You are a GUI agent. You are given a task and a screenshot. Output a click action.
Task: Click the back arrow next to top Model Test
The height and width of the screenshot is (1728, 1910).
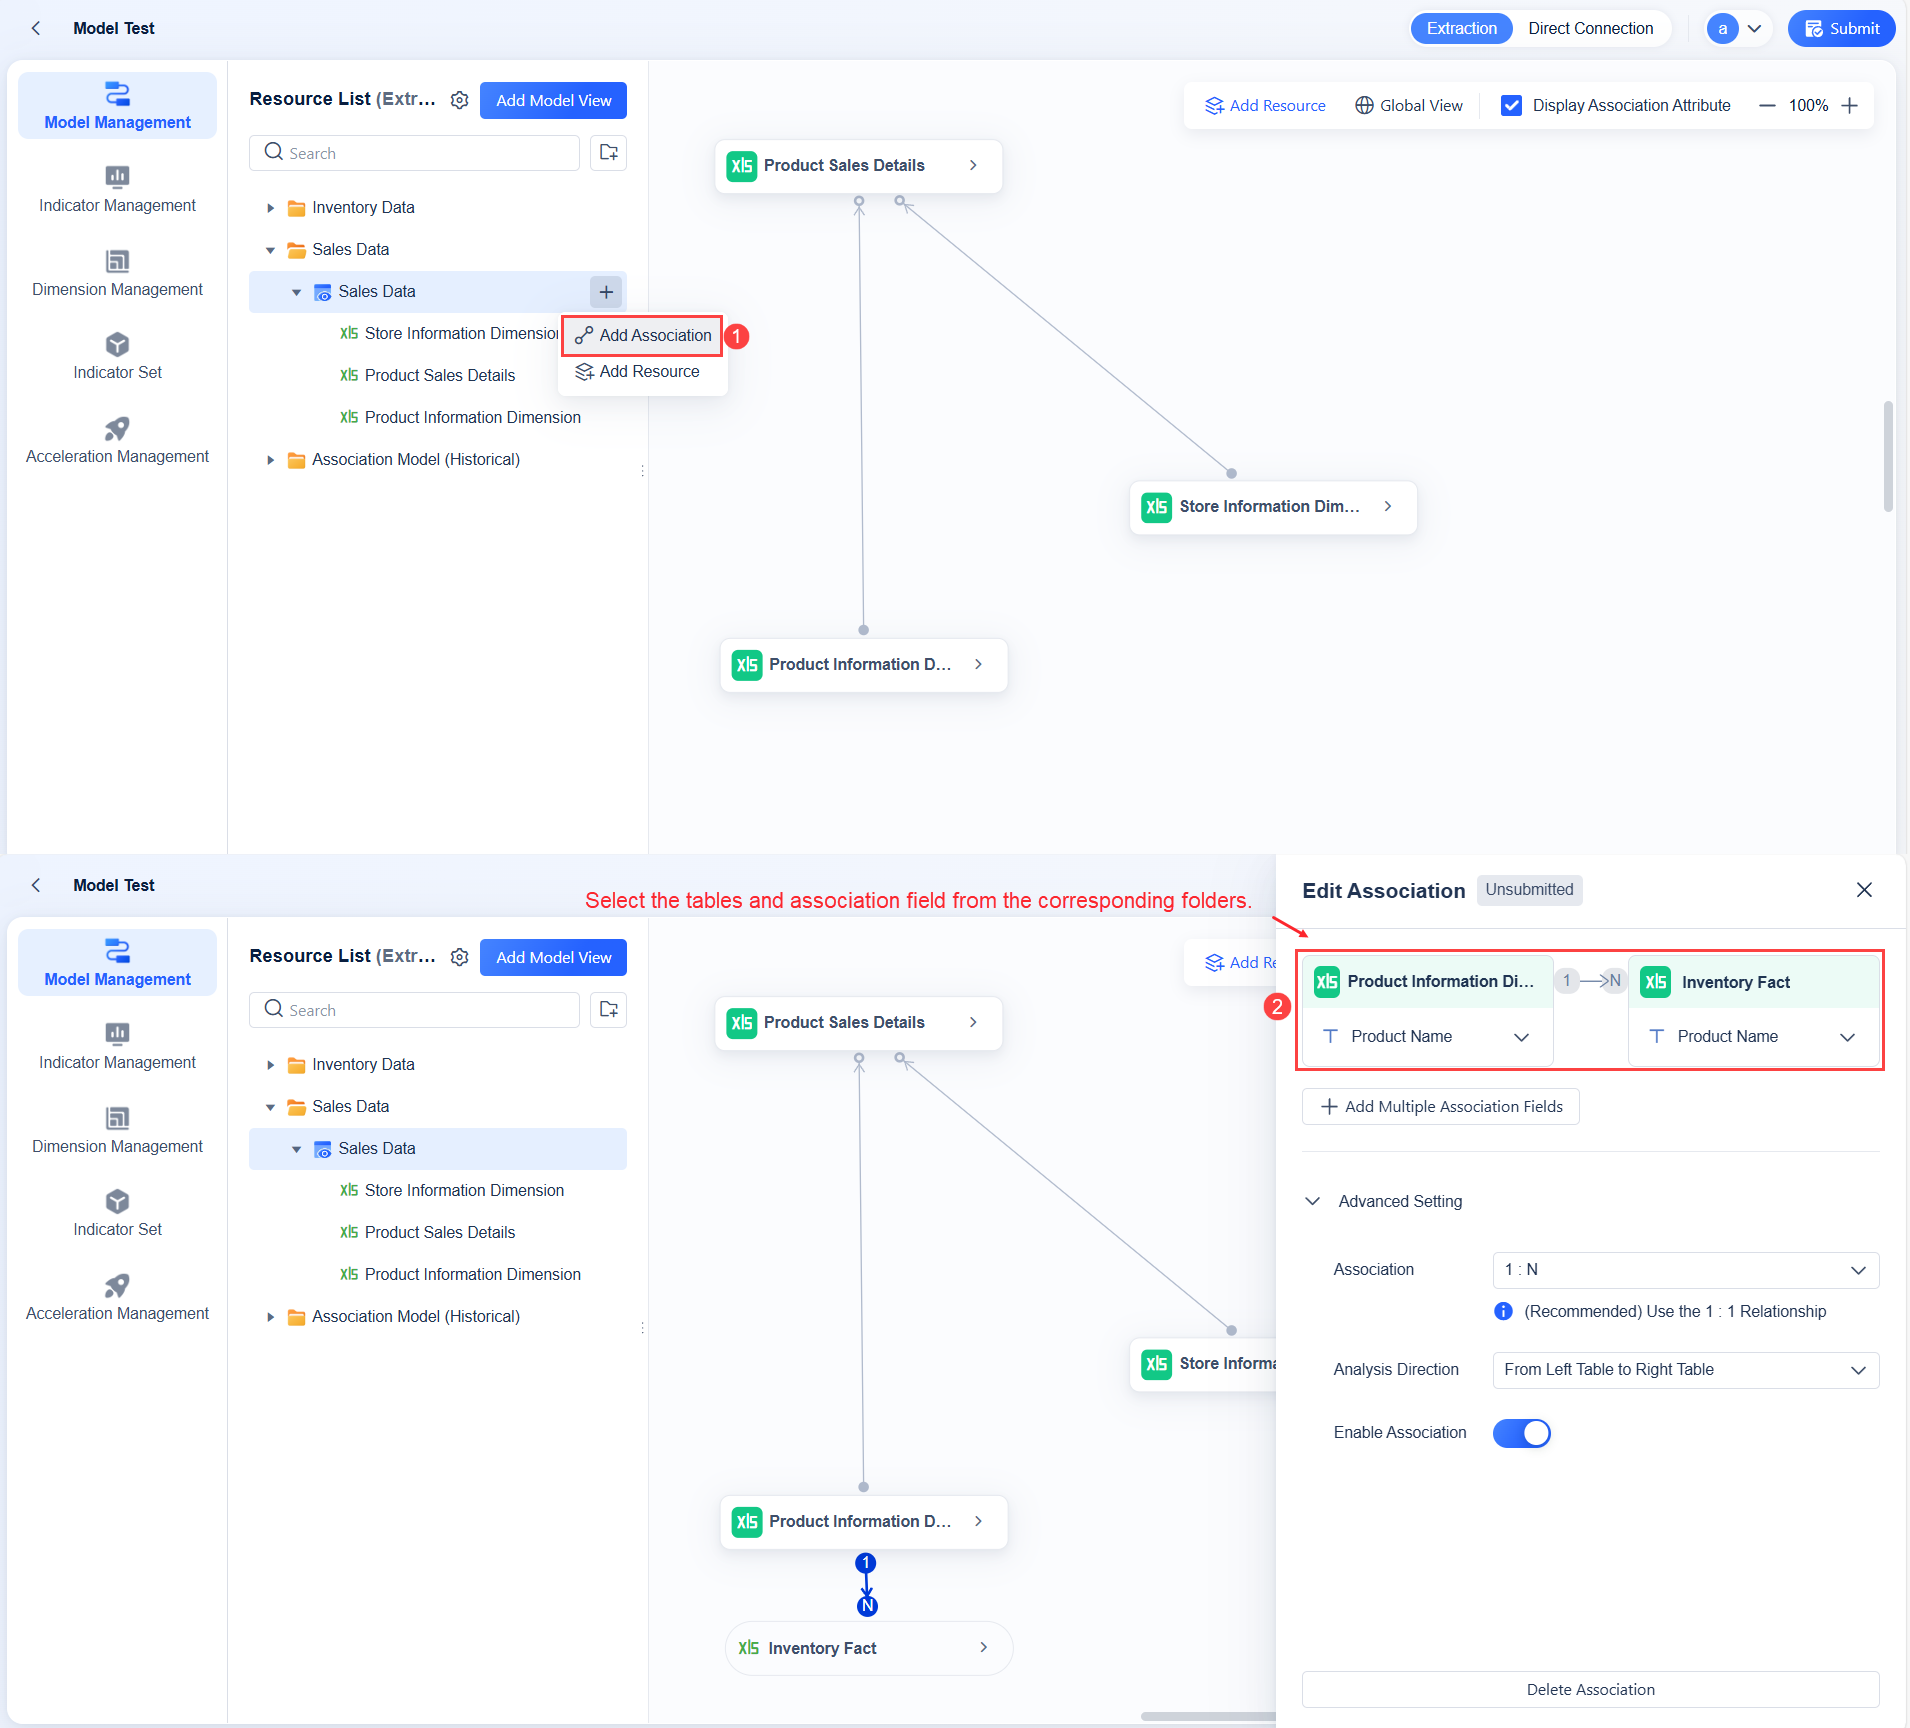(x=36, y=28)
